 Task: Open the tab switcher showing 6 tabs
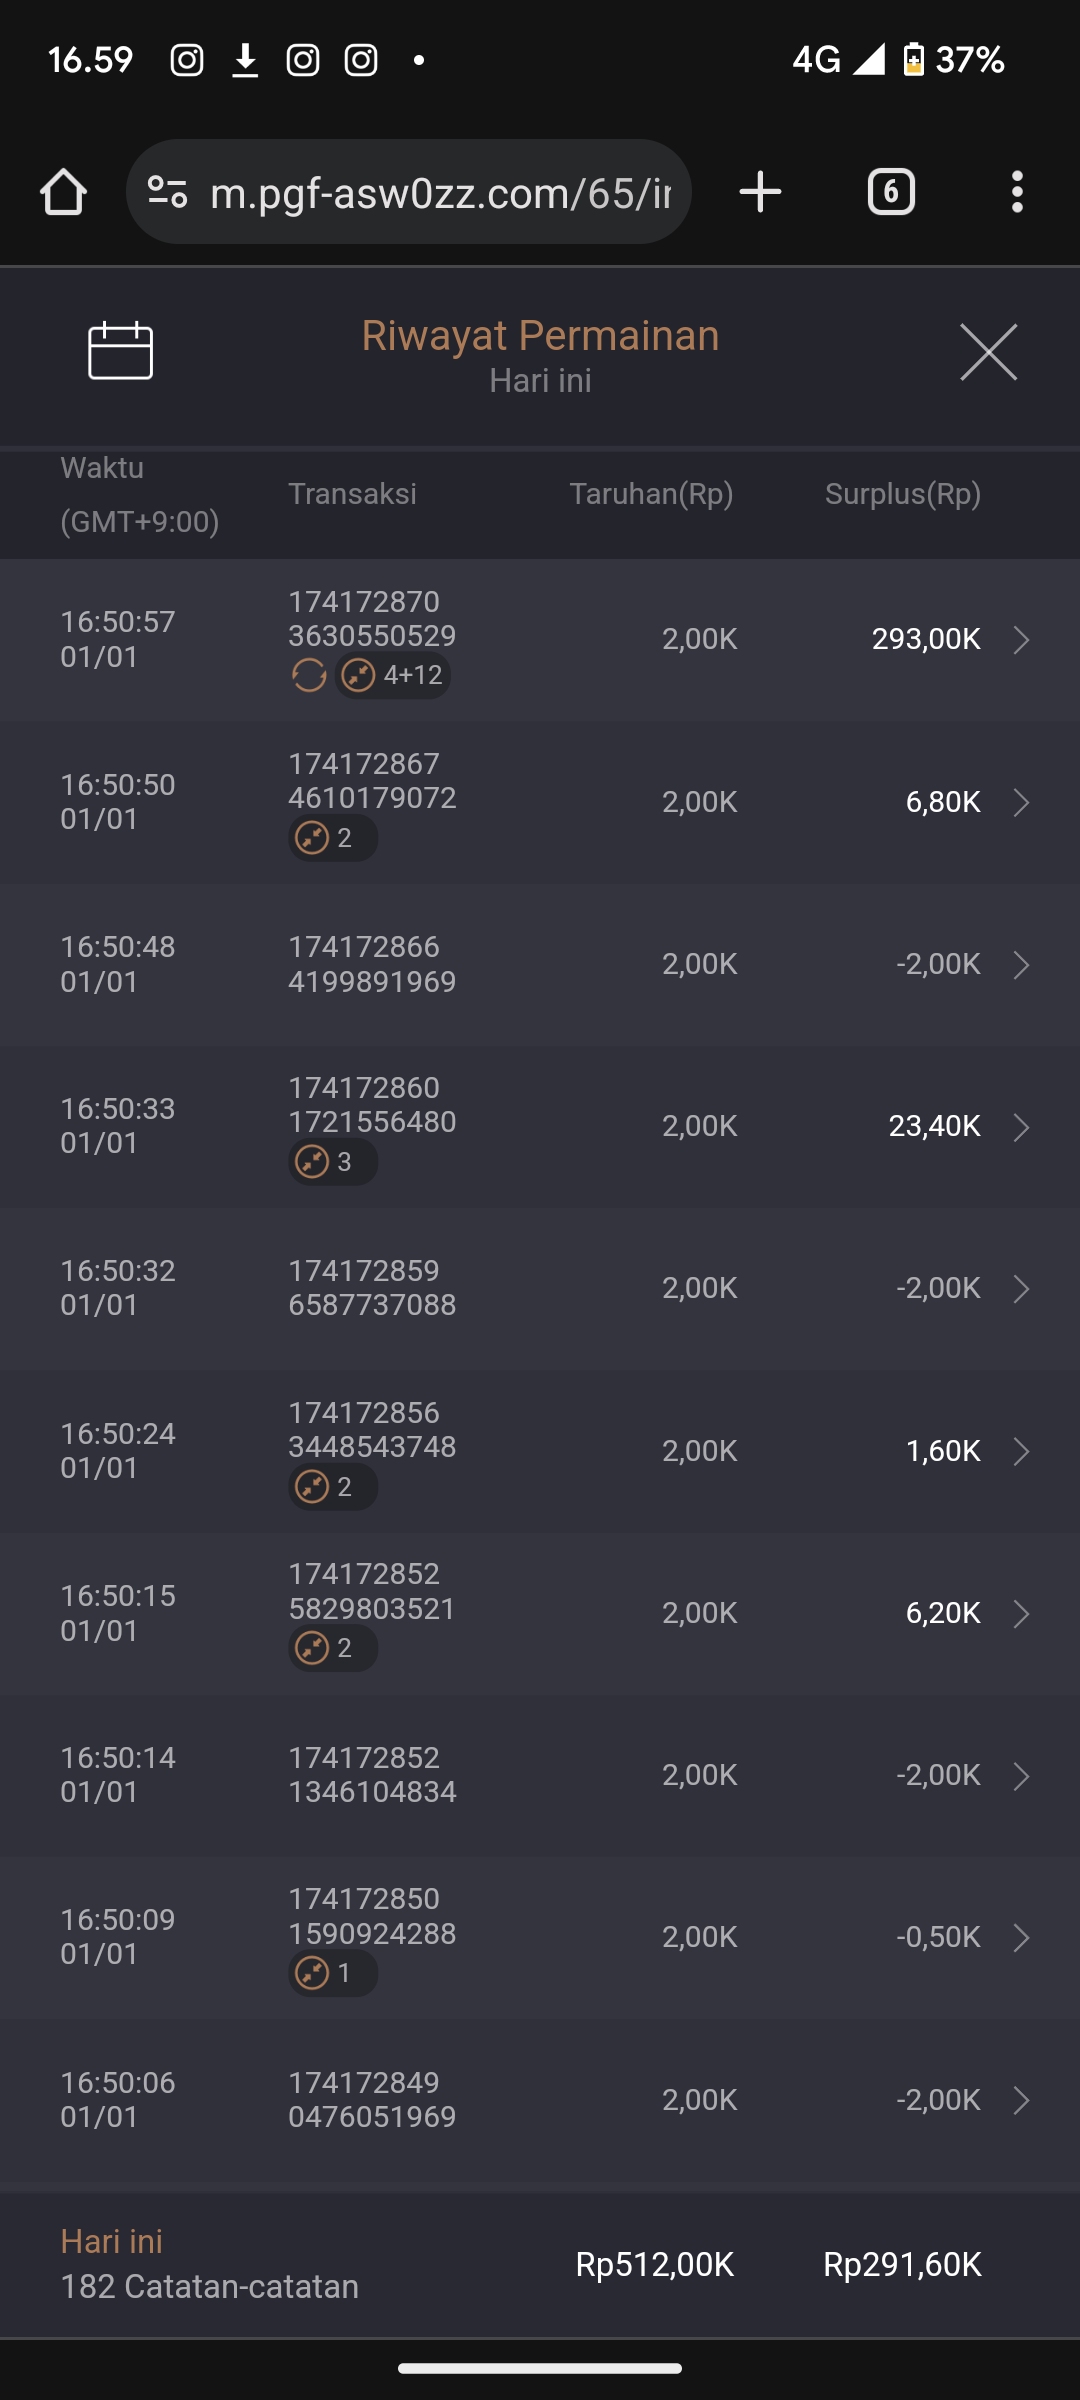click(890, 192)
